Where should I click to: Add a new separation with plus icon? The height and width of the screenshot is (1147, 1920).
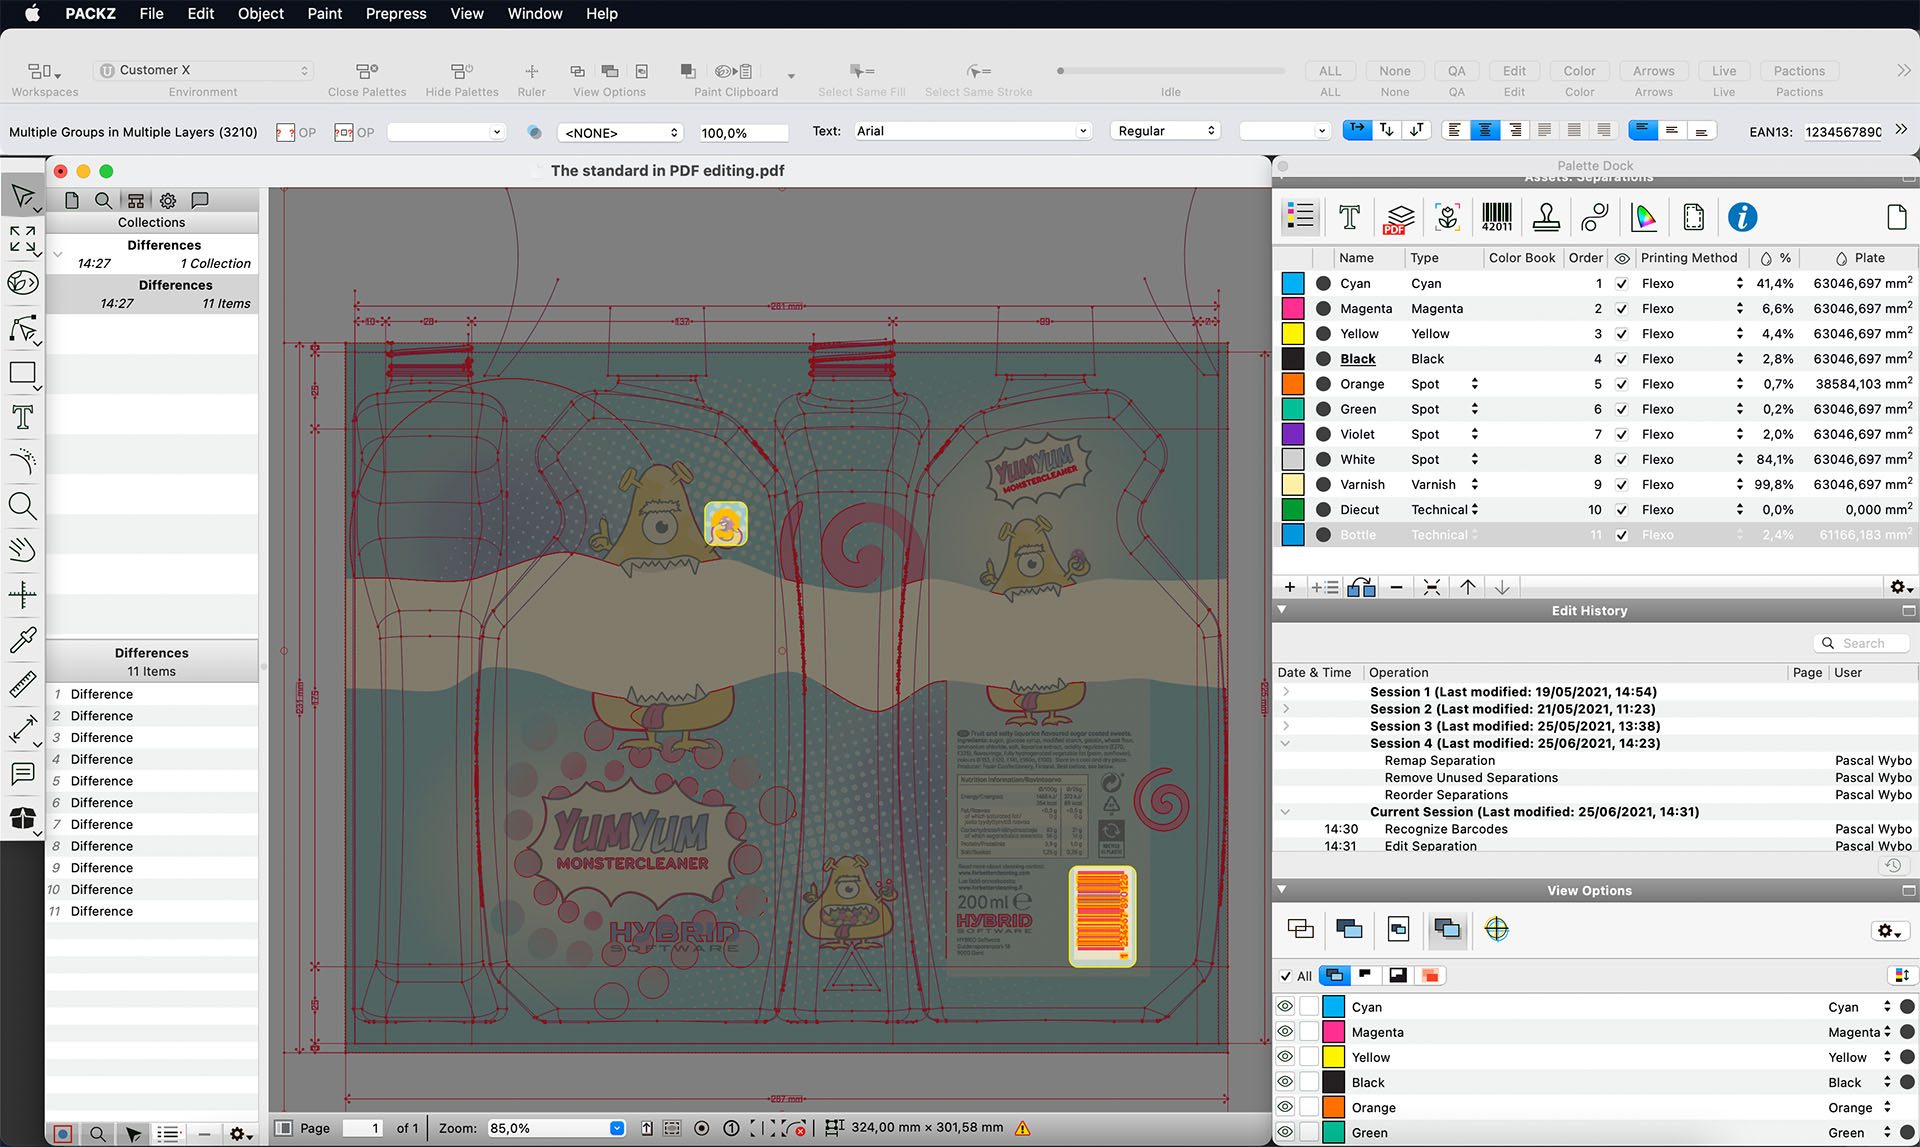pyautogui.click(x=1290, y=587)
